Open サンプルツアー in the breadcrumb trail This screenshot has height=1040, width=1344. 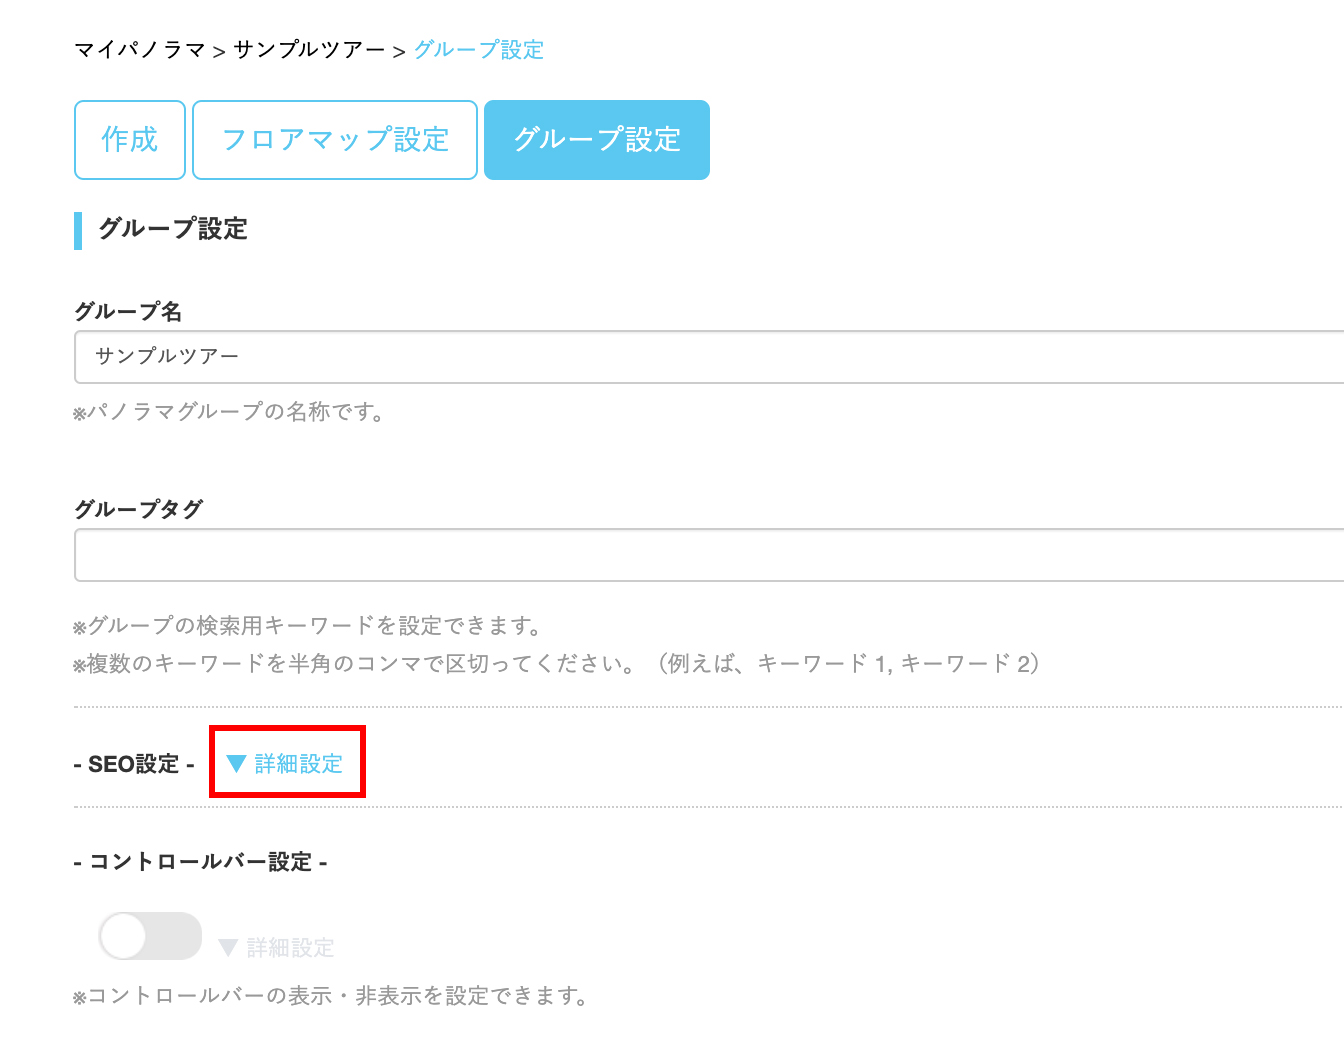coord(309,50)
